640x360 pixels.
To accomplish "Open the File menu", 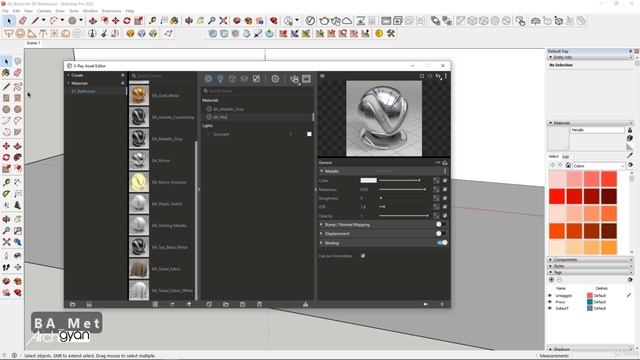I will click(x=5, y=11).
